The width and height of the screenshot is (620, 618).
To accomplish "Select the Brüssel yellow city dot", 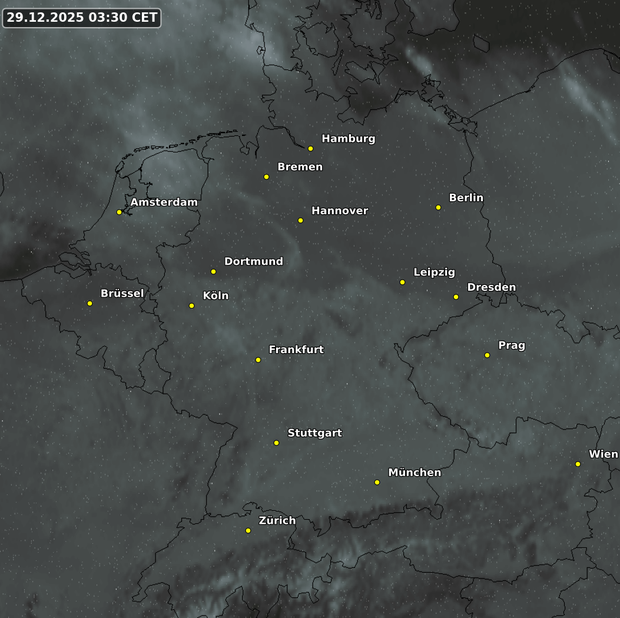I will point(90,303).
